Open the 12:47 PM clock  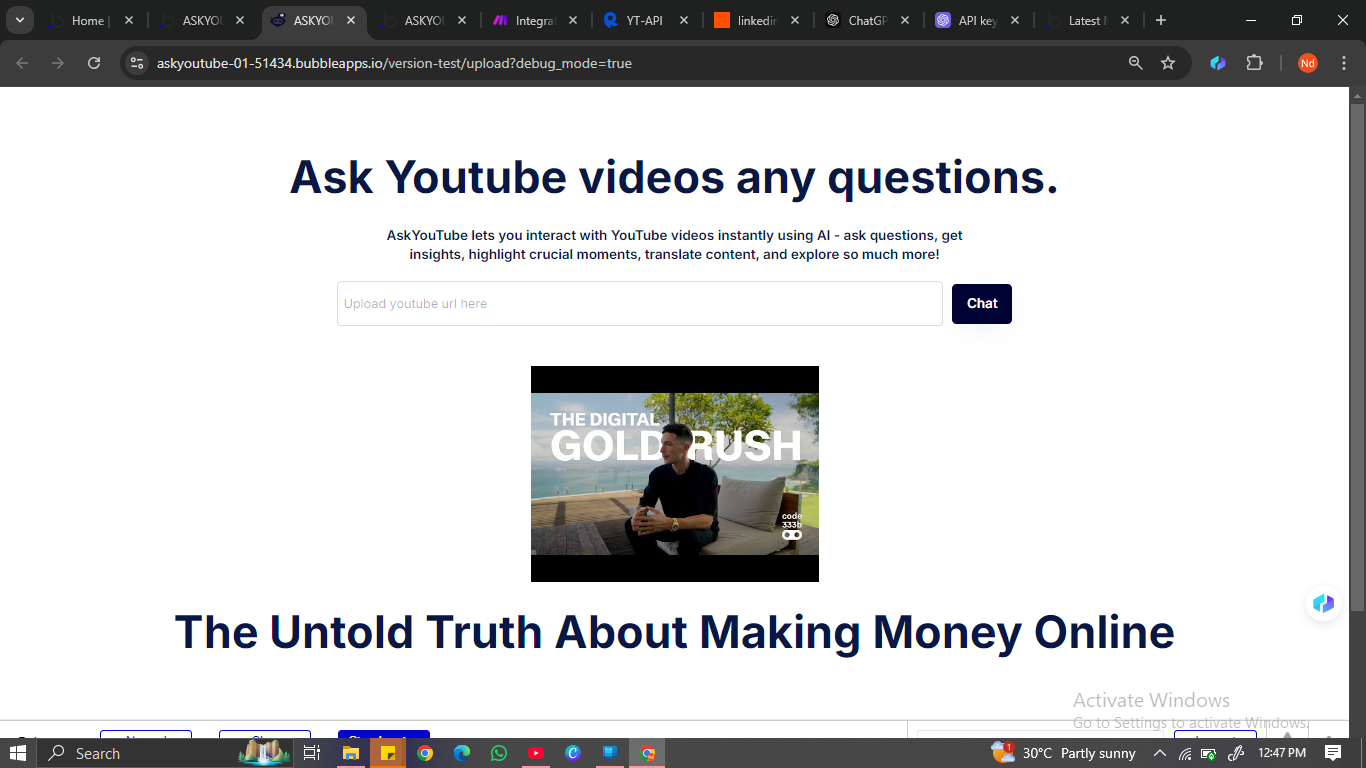coord(1282,753)
